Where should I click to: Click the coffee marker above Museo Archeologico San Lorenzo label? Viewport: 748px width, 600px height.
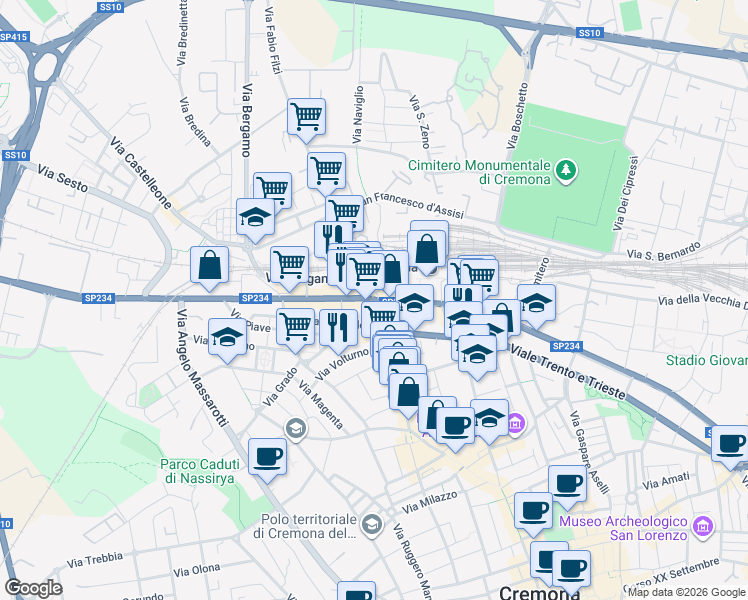[533, 511]
